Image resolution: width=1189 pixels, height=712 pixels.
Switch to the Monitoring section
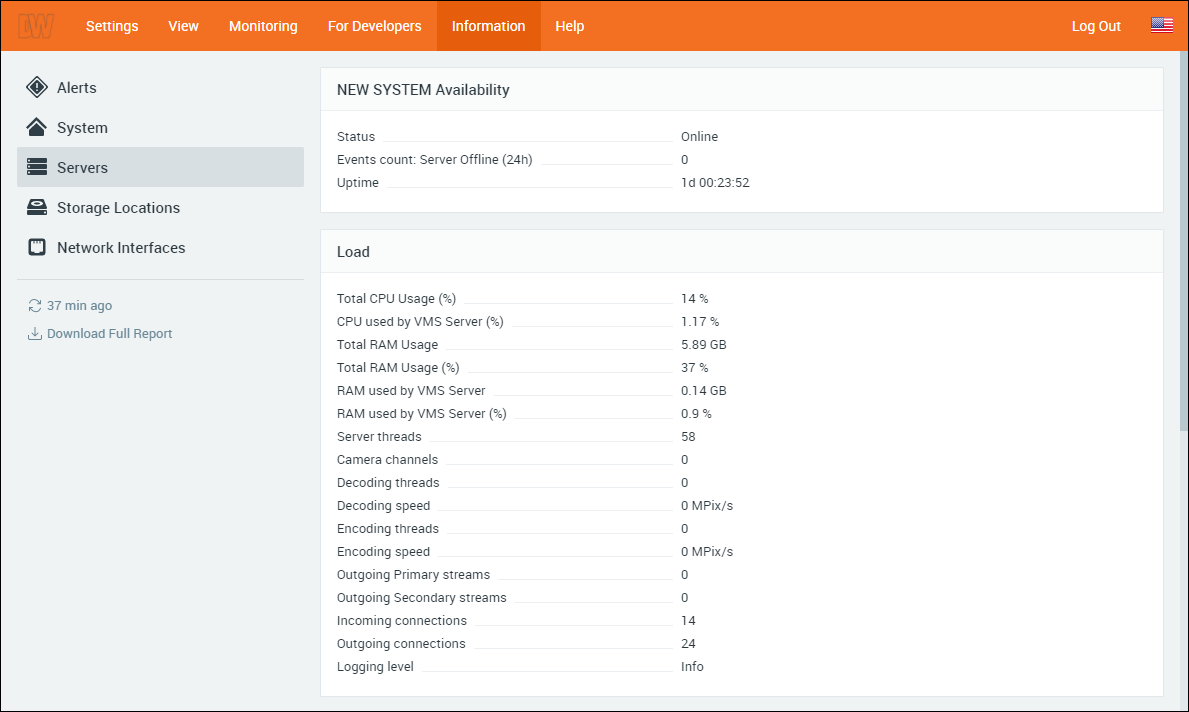click(x=263, y=26)
